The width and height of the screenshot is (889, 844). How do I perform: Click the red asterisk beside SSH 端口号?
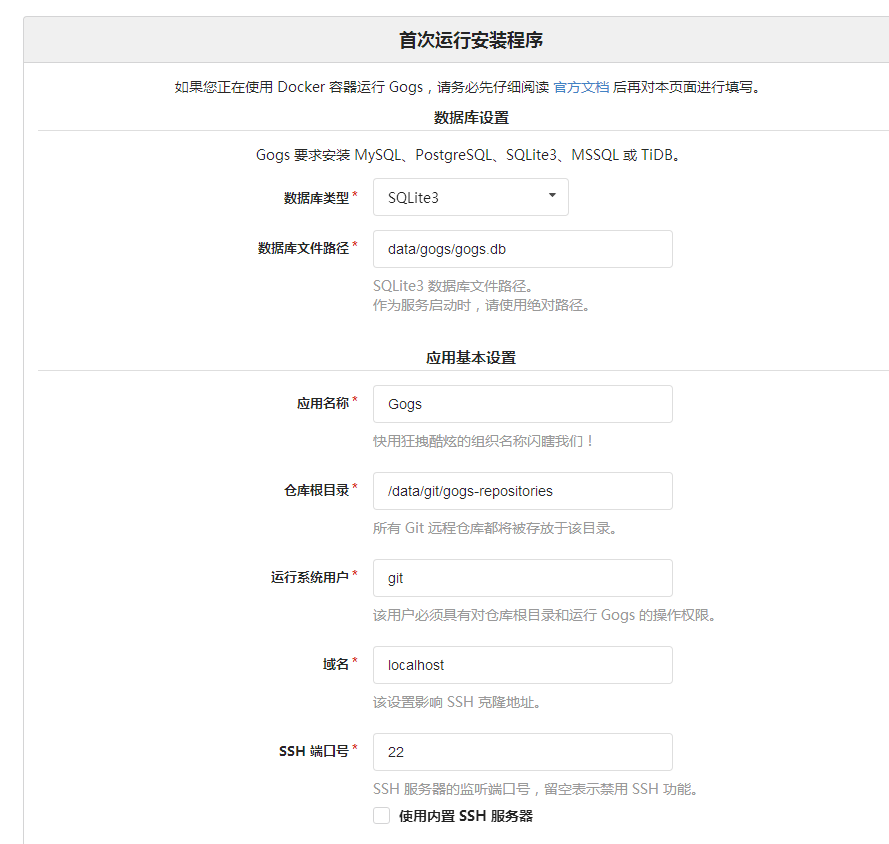click(x=355, y=747)
